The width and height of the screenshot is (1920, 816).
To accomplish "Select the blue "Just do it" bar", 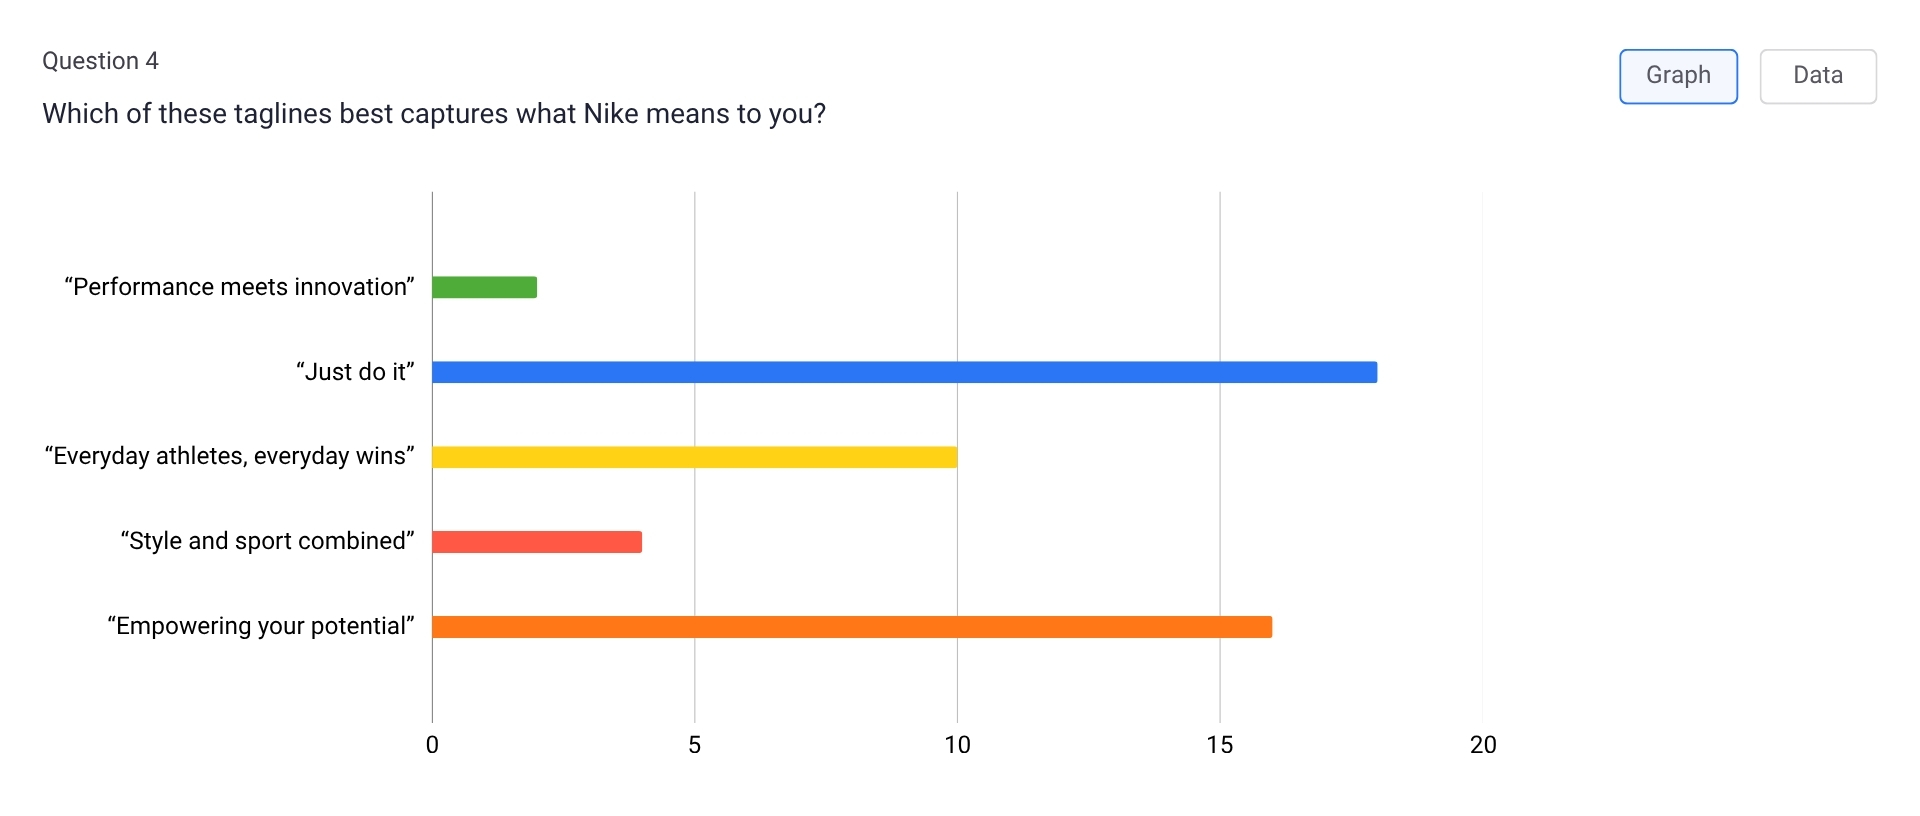I will pos(904,372).
